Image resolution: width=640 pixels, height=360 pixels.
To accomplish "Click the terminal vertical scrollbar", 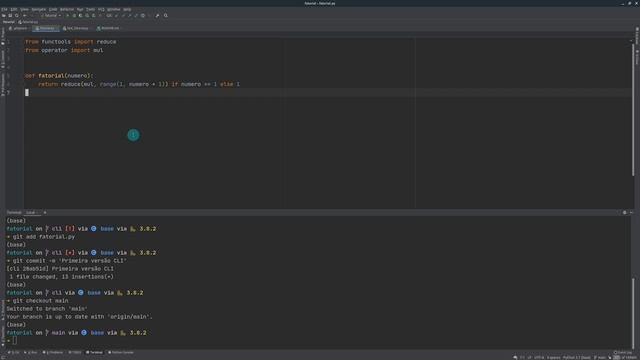I will tap(633, 313).
